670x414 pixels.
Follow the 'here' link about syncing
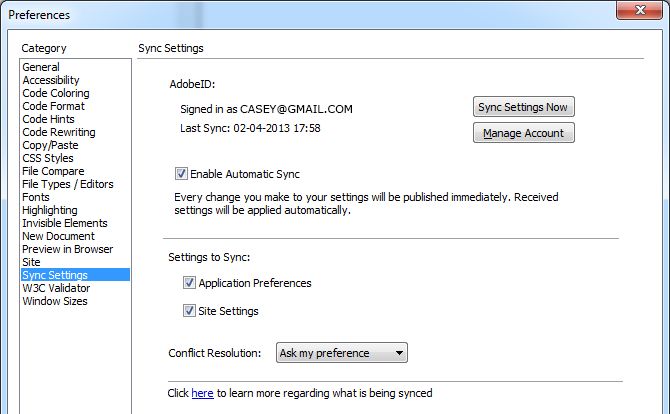202,394
